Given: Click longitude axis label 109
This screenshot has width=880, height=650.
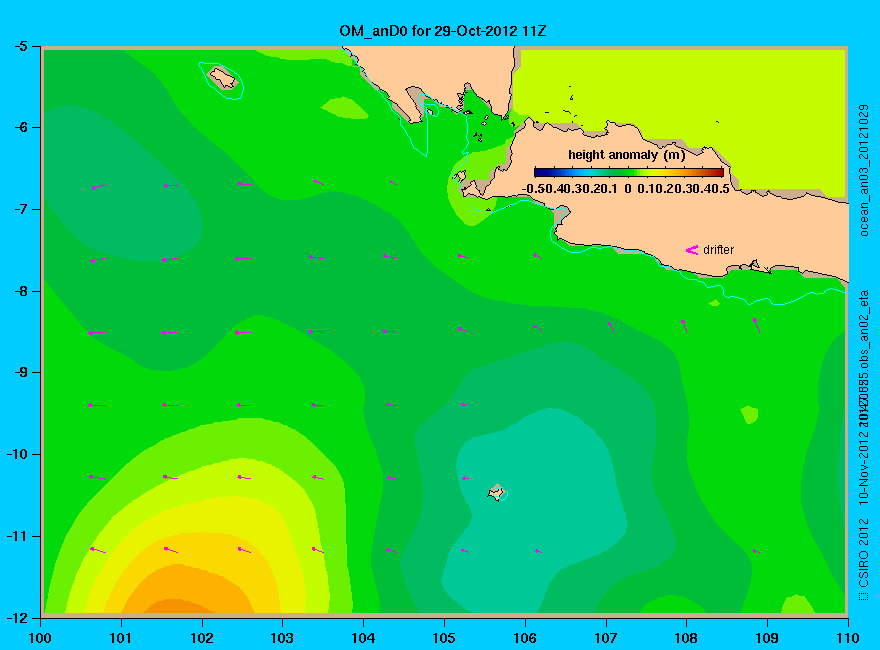Looking at the screenshot, I should coord(767,638).
